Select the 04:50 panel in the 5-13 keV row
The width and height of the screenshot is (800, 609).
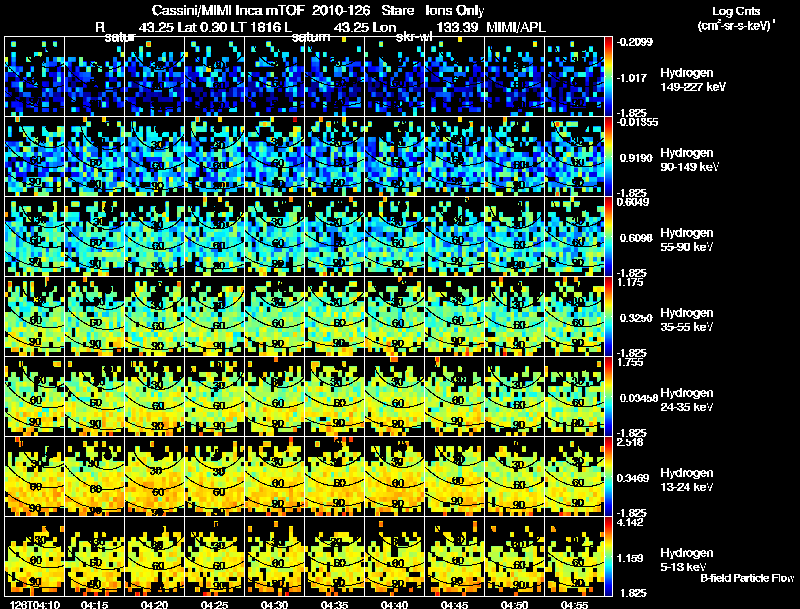pos(514,557)
